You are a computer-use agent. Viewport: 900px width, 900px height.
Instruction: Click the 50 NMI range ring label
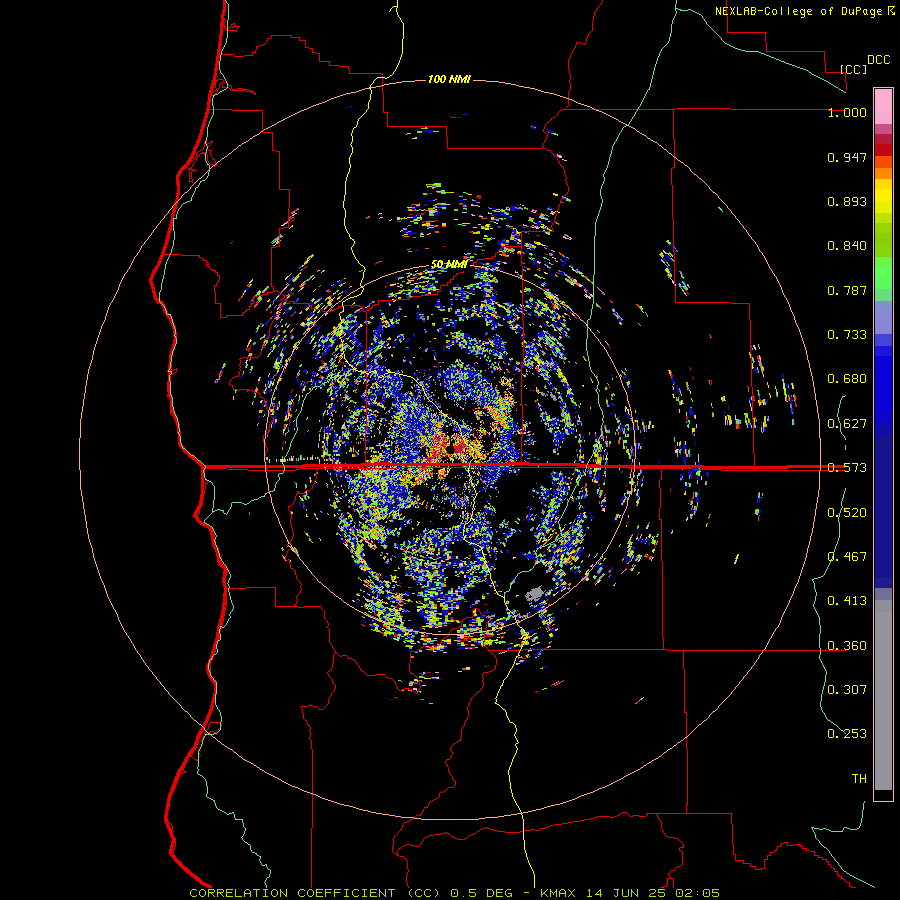[x=449, y=264]
